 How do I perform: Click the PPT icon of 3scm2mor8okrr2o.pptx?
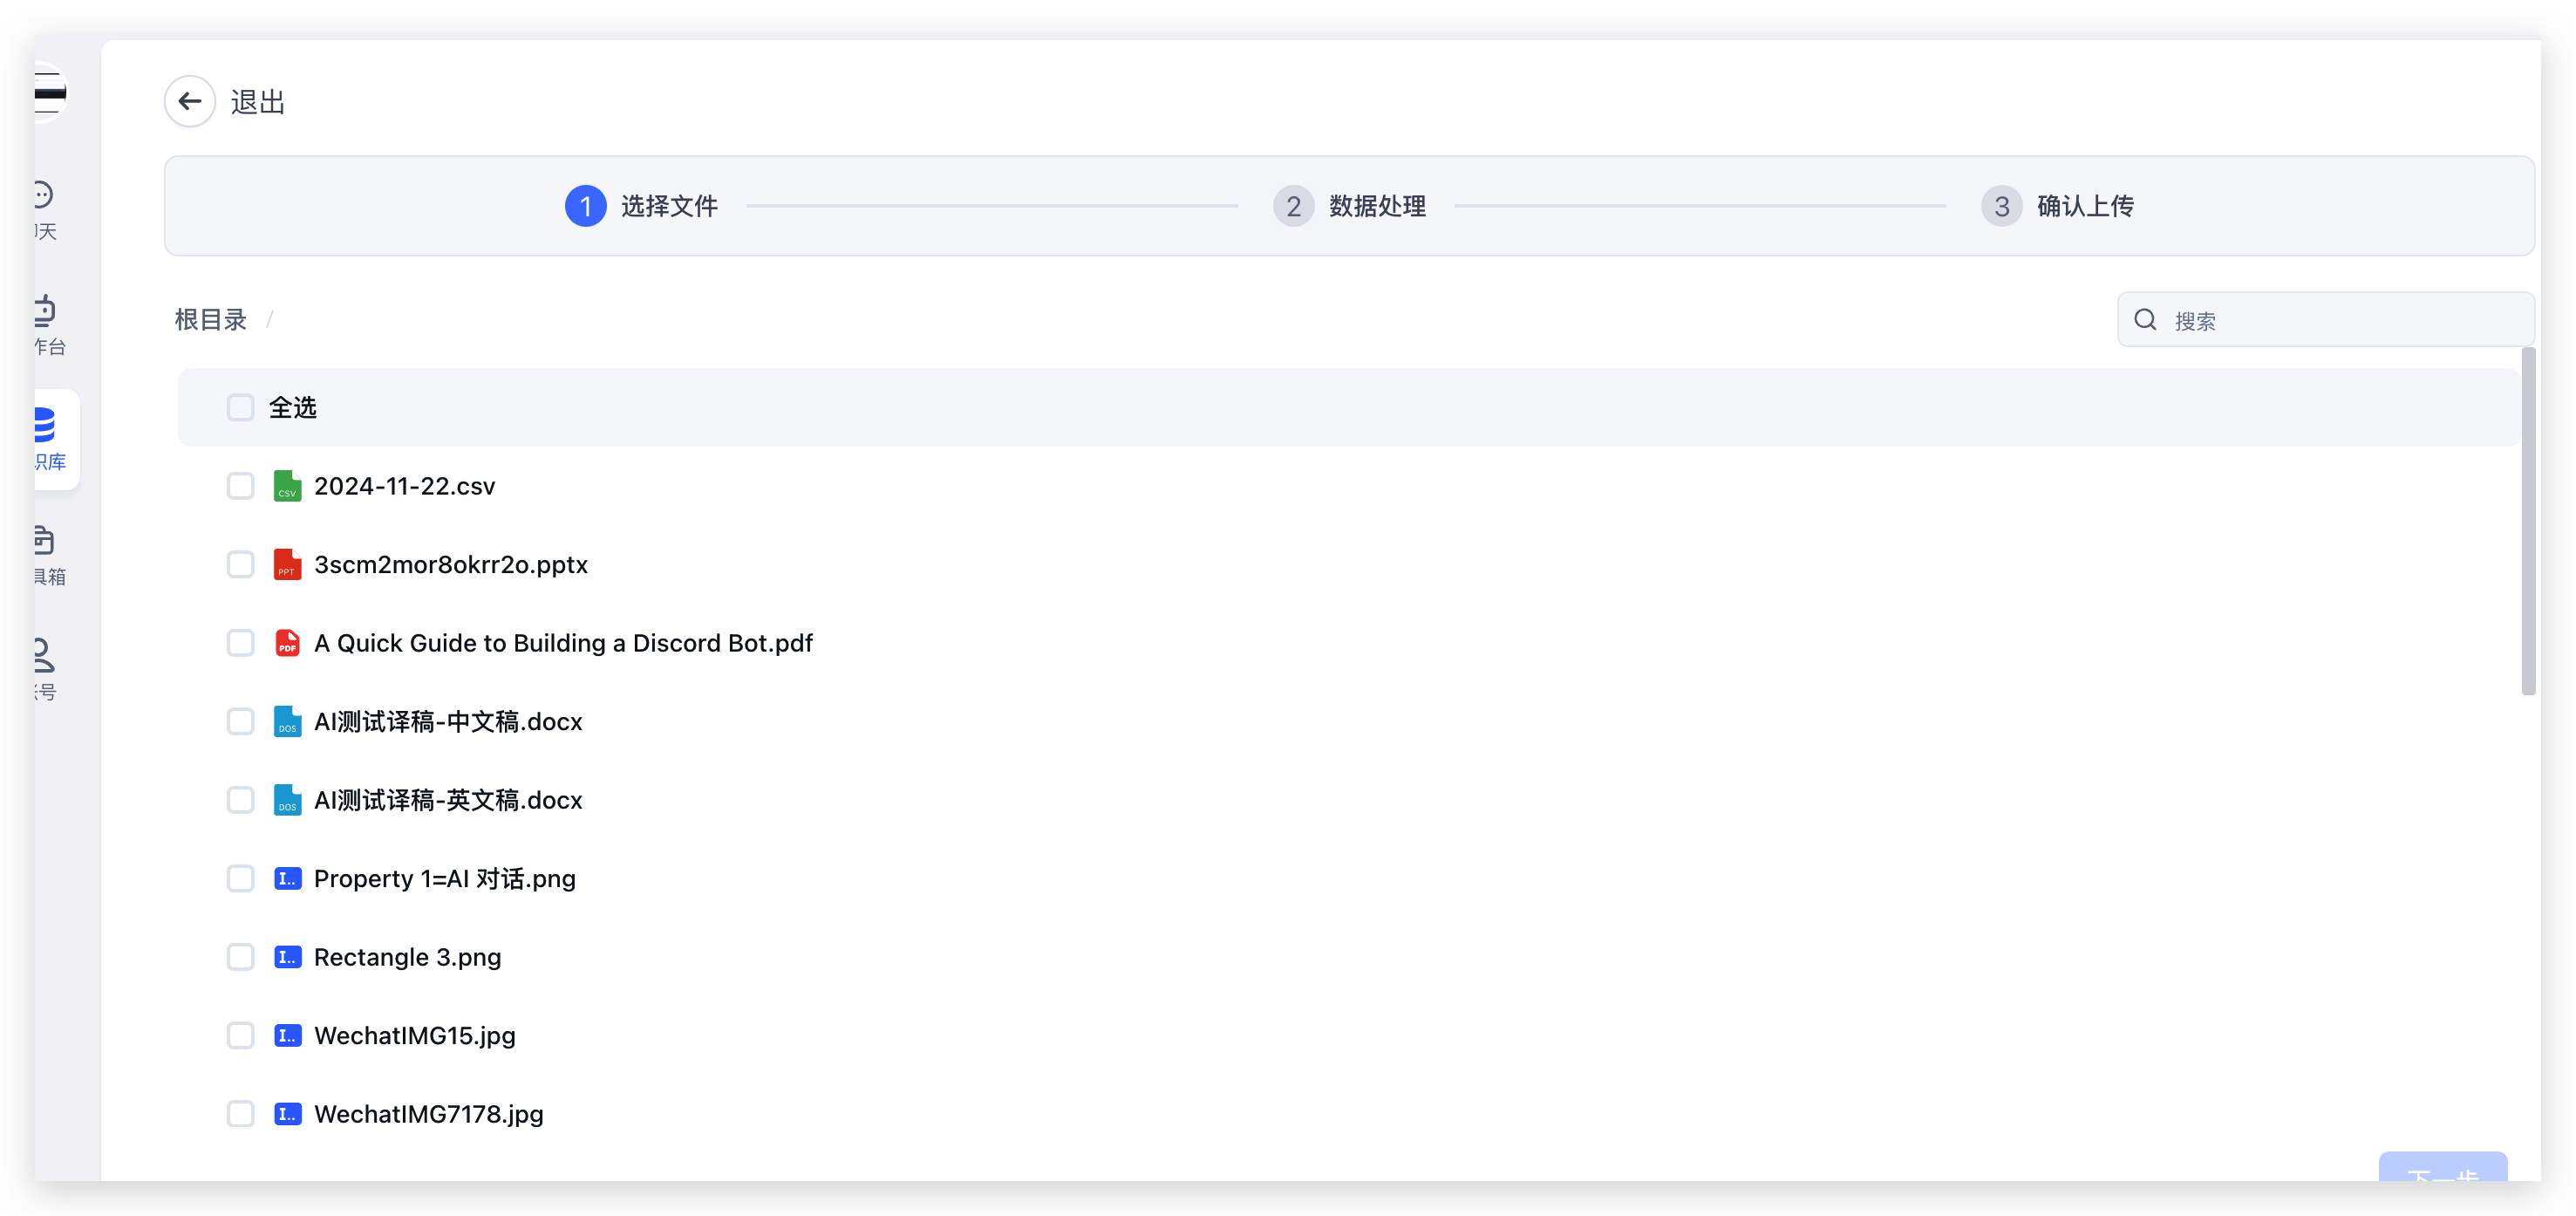287,565
